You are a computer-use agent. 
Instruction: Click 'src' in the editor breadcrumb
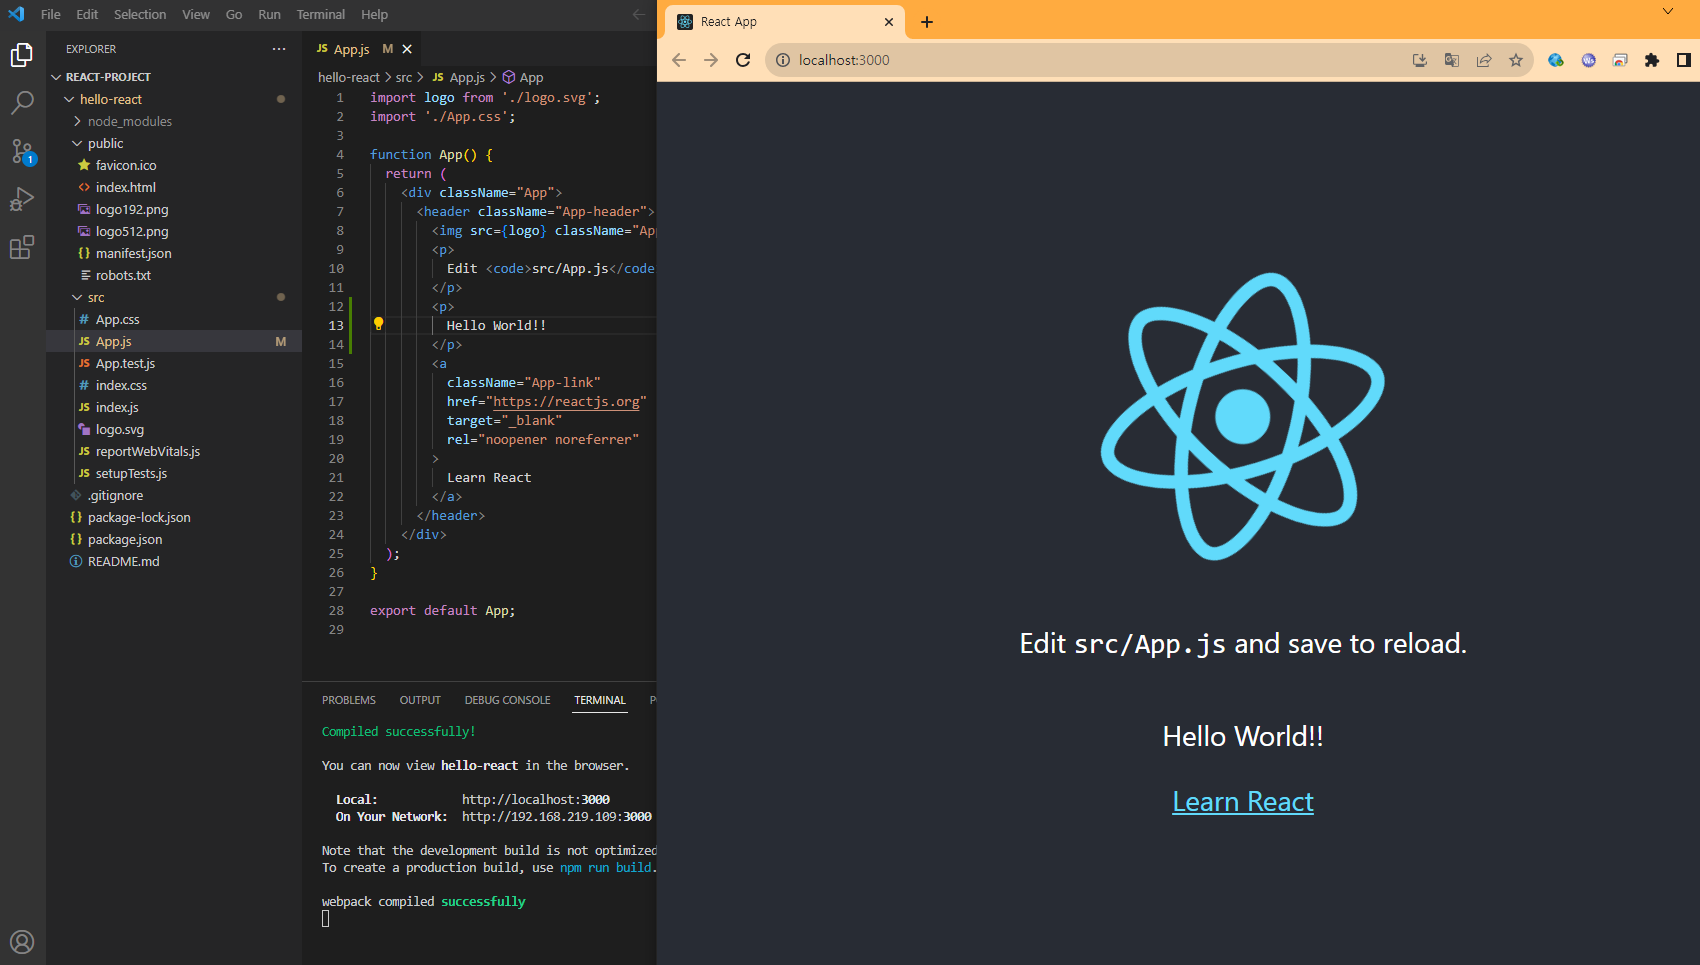[x=404, y=77]
